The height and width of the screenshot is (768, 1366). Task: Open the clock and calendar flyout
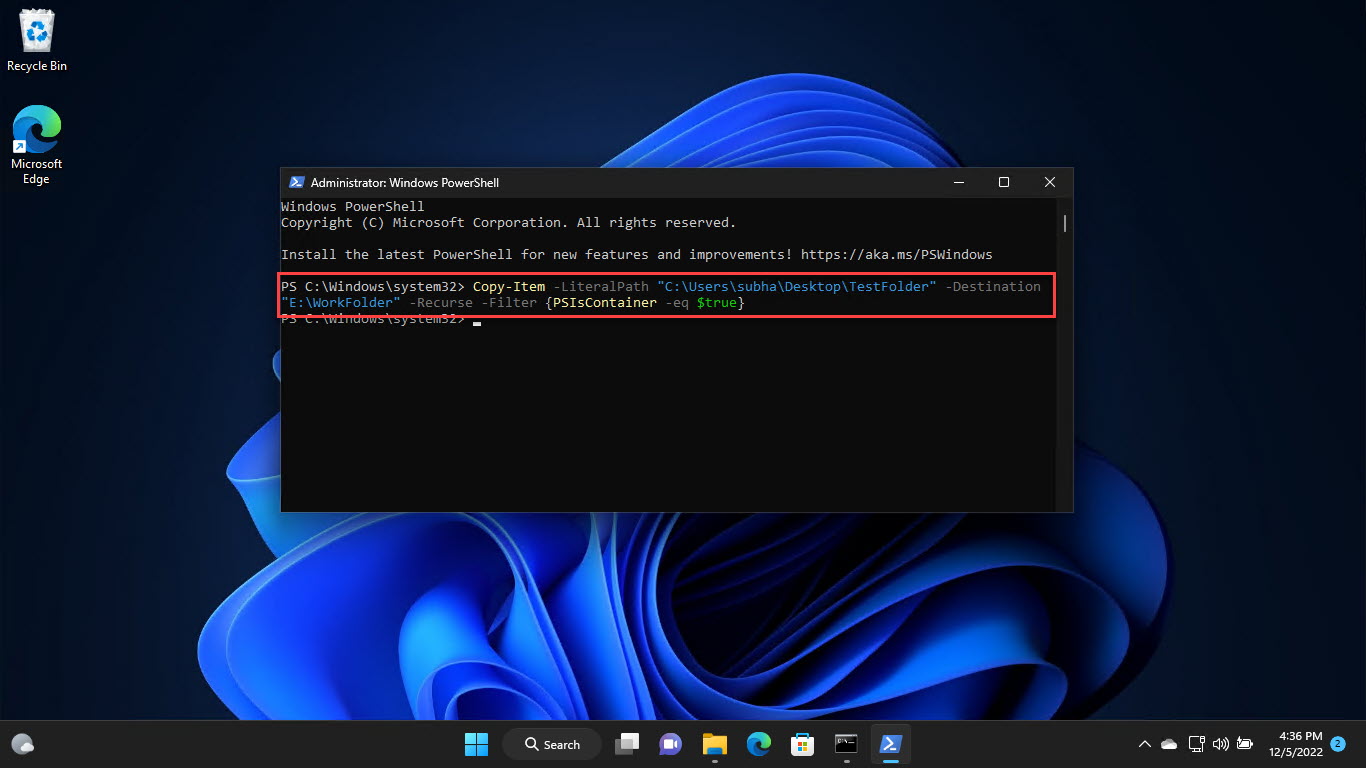coord(1299,744)
